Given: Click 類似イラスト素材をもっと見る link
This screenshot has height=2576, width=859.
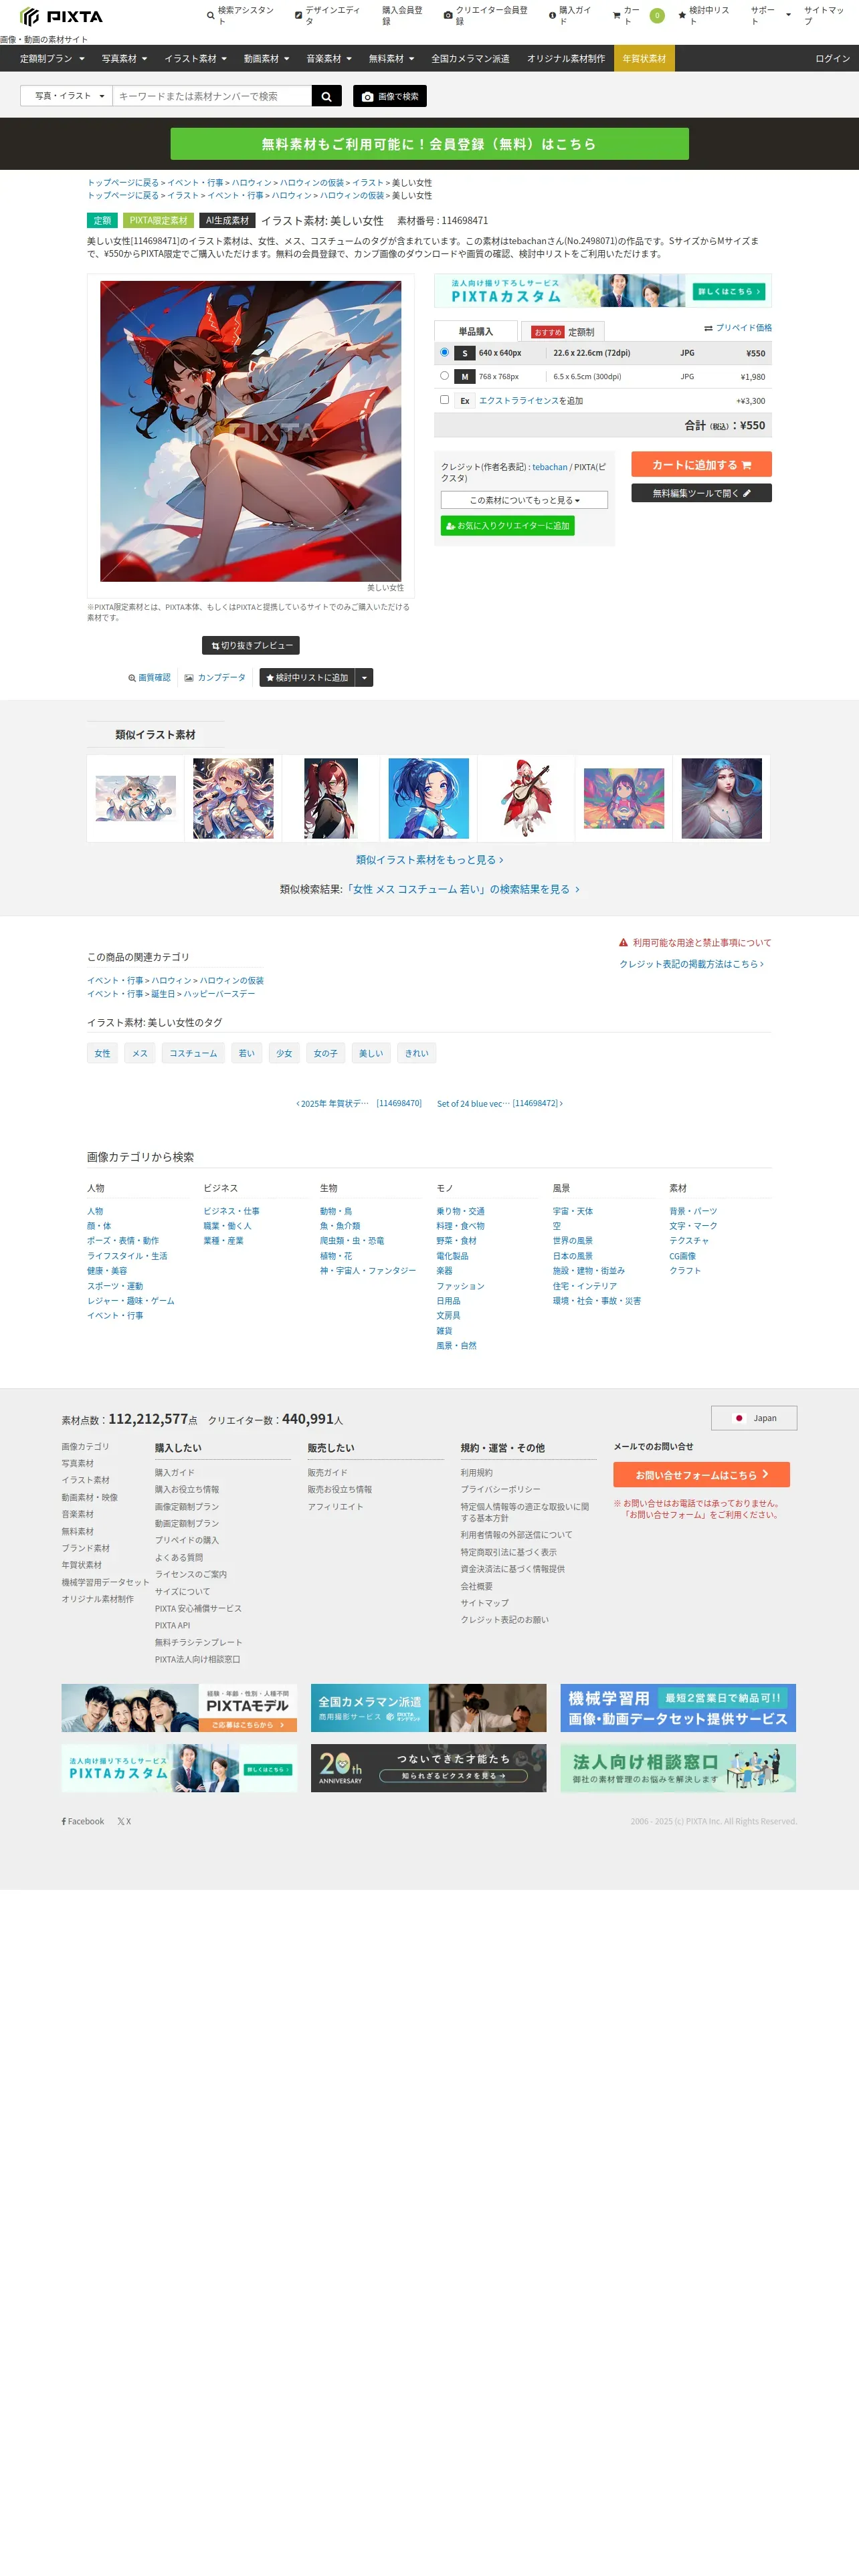Looking at the screenshot, I should (x=429, y=859).
